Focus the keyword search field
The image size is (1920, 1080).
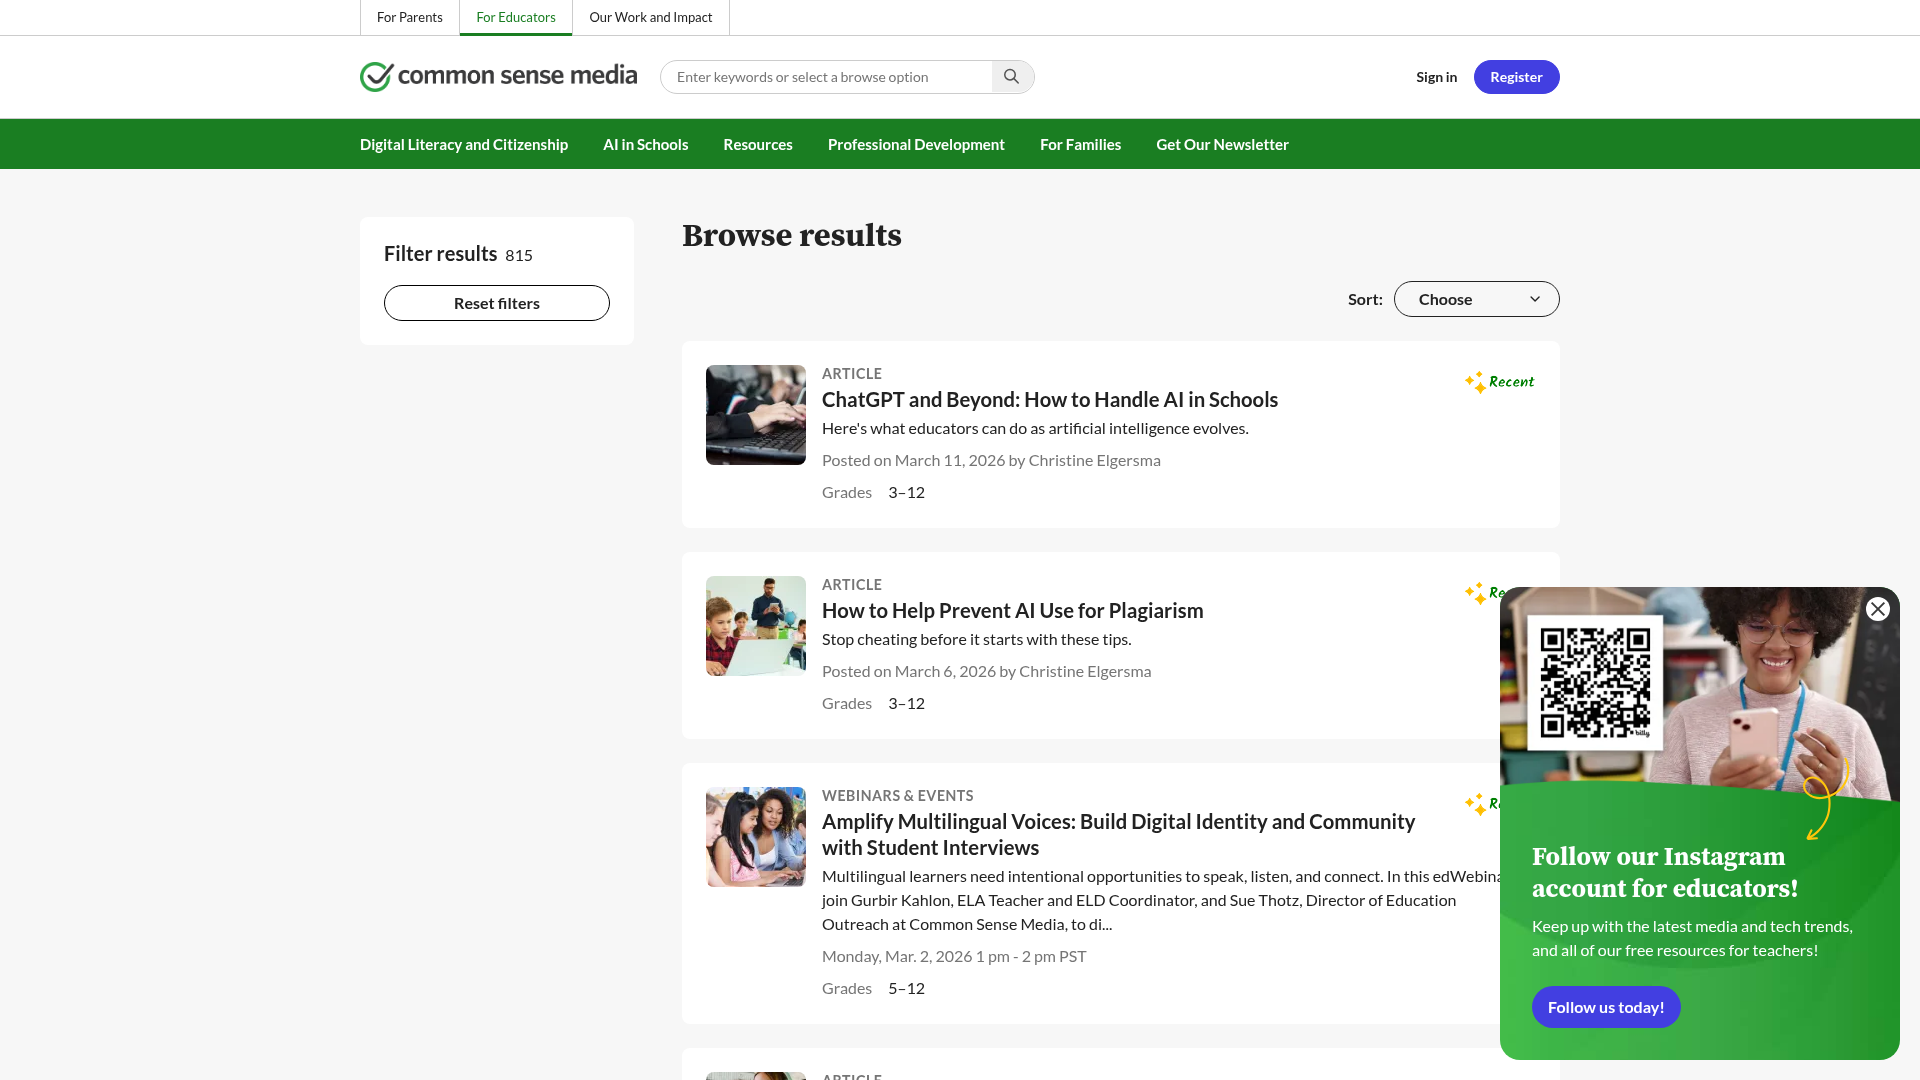pyautogui.click(x=826, y=77)
